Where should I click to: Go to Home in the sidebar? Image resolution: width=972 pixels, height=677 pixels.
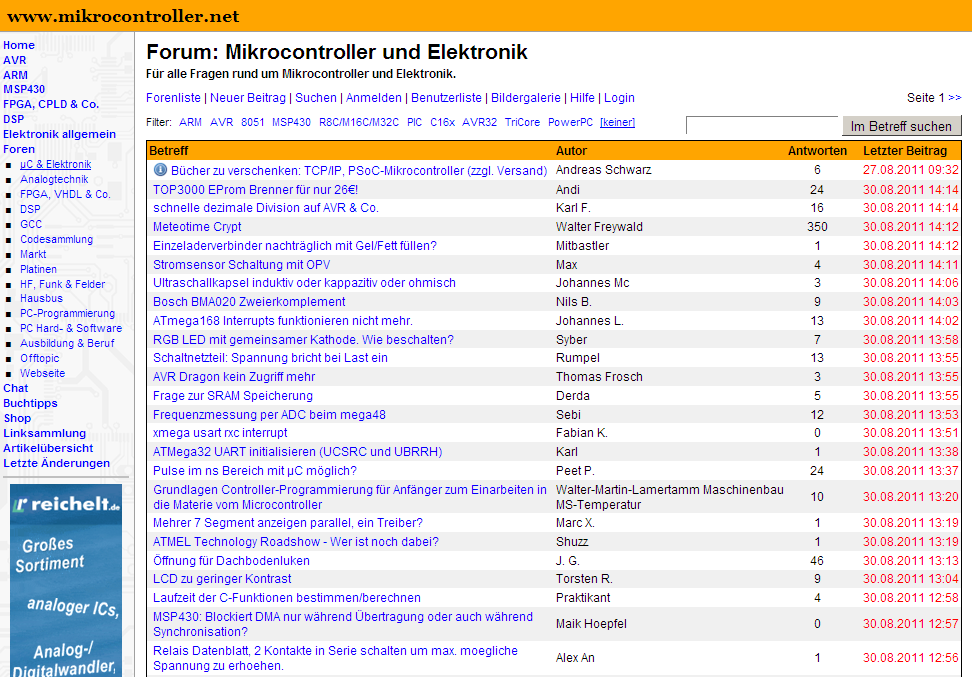19,45
